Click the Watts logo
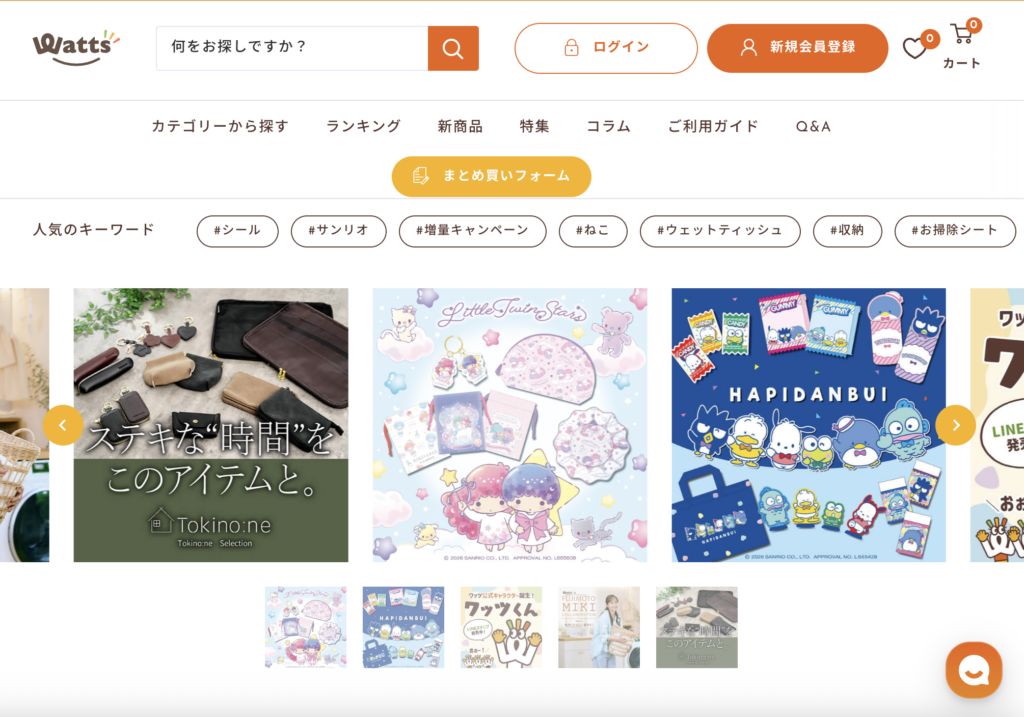 pos(76,48)
